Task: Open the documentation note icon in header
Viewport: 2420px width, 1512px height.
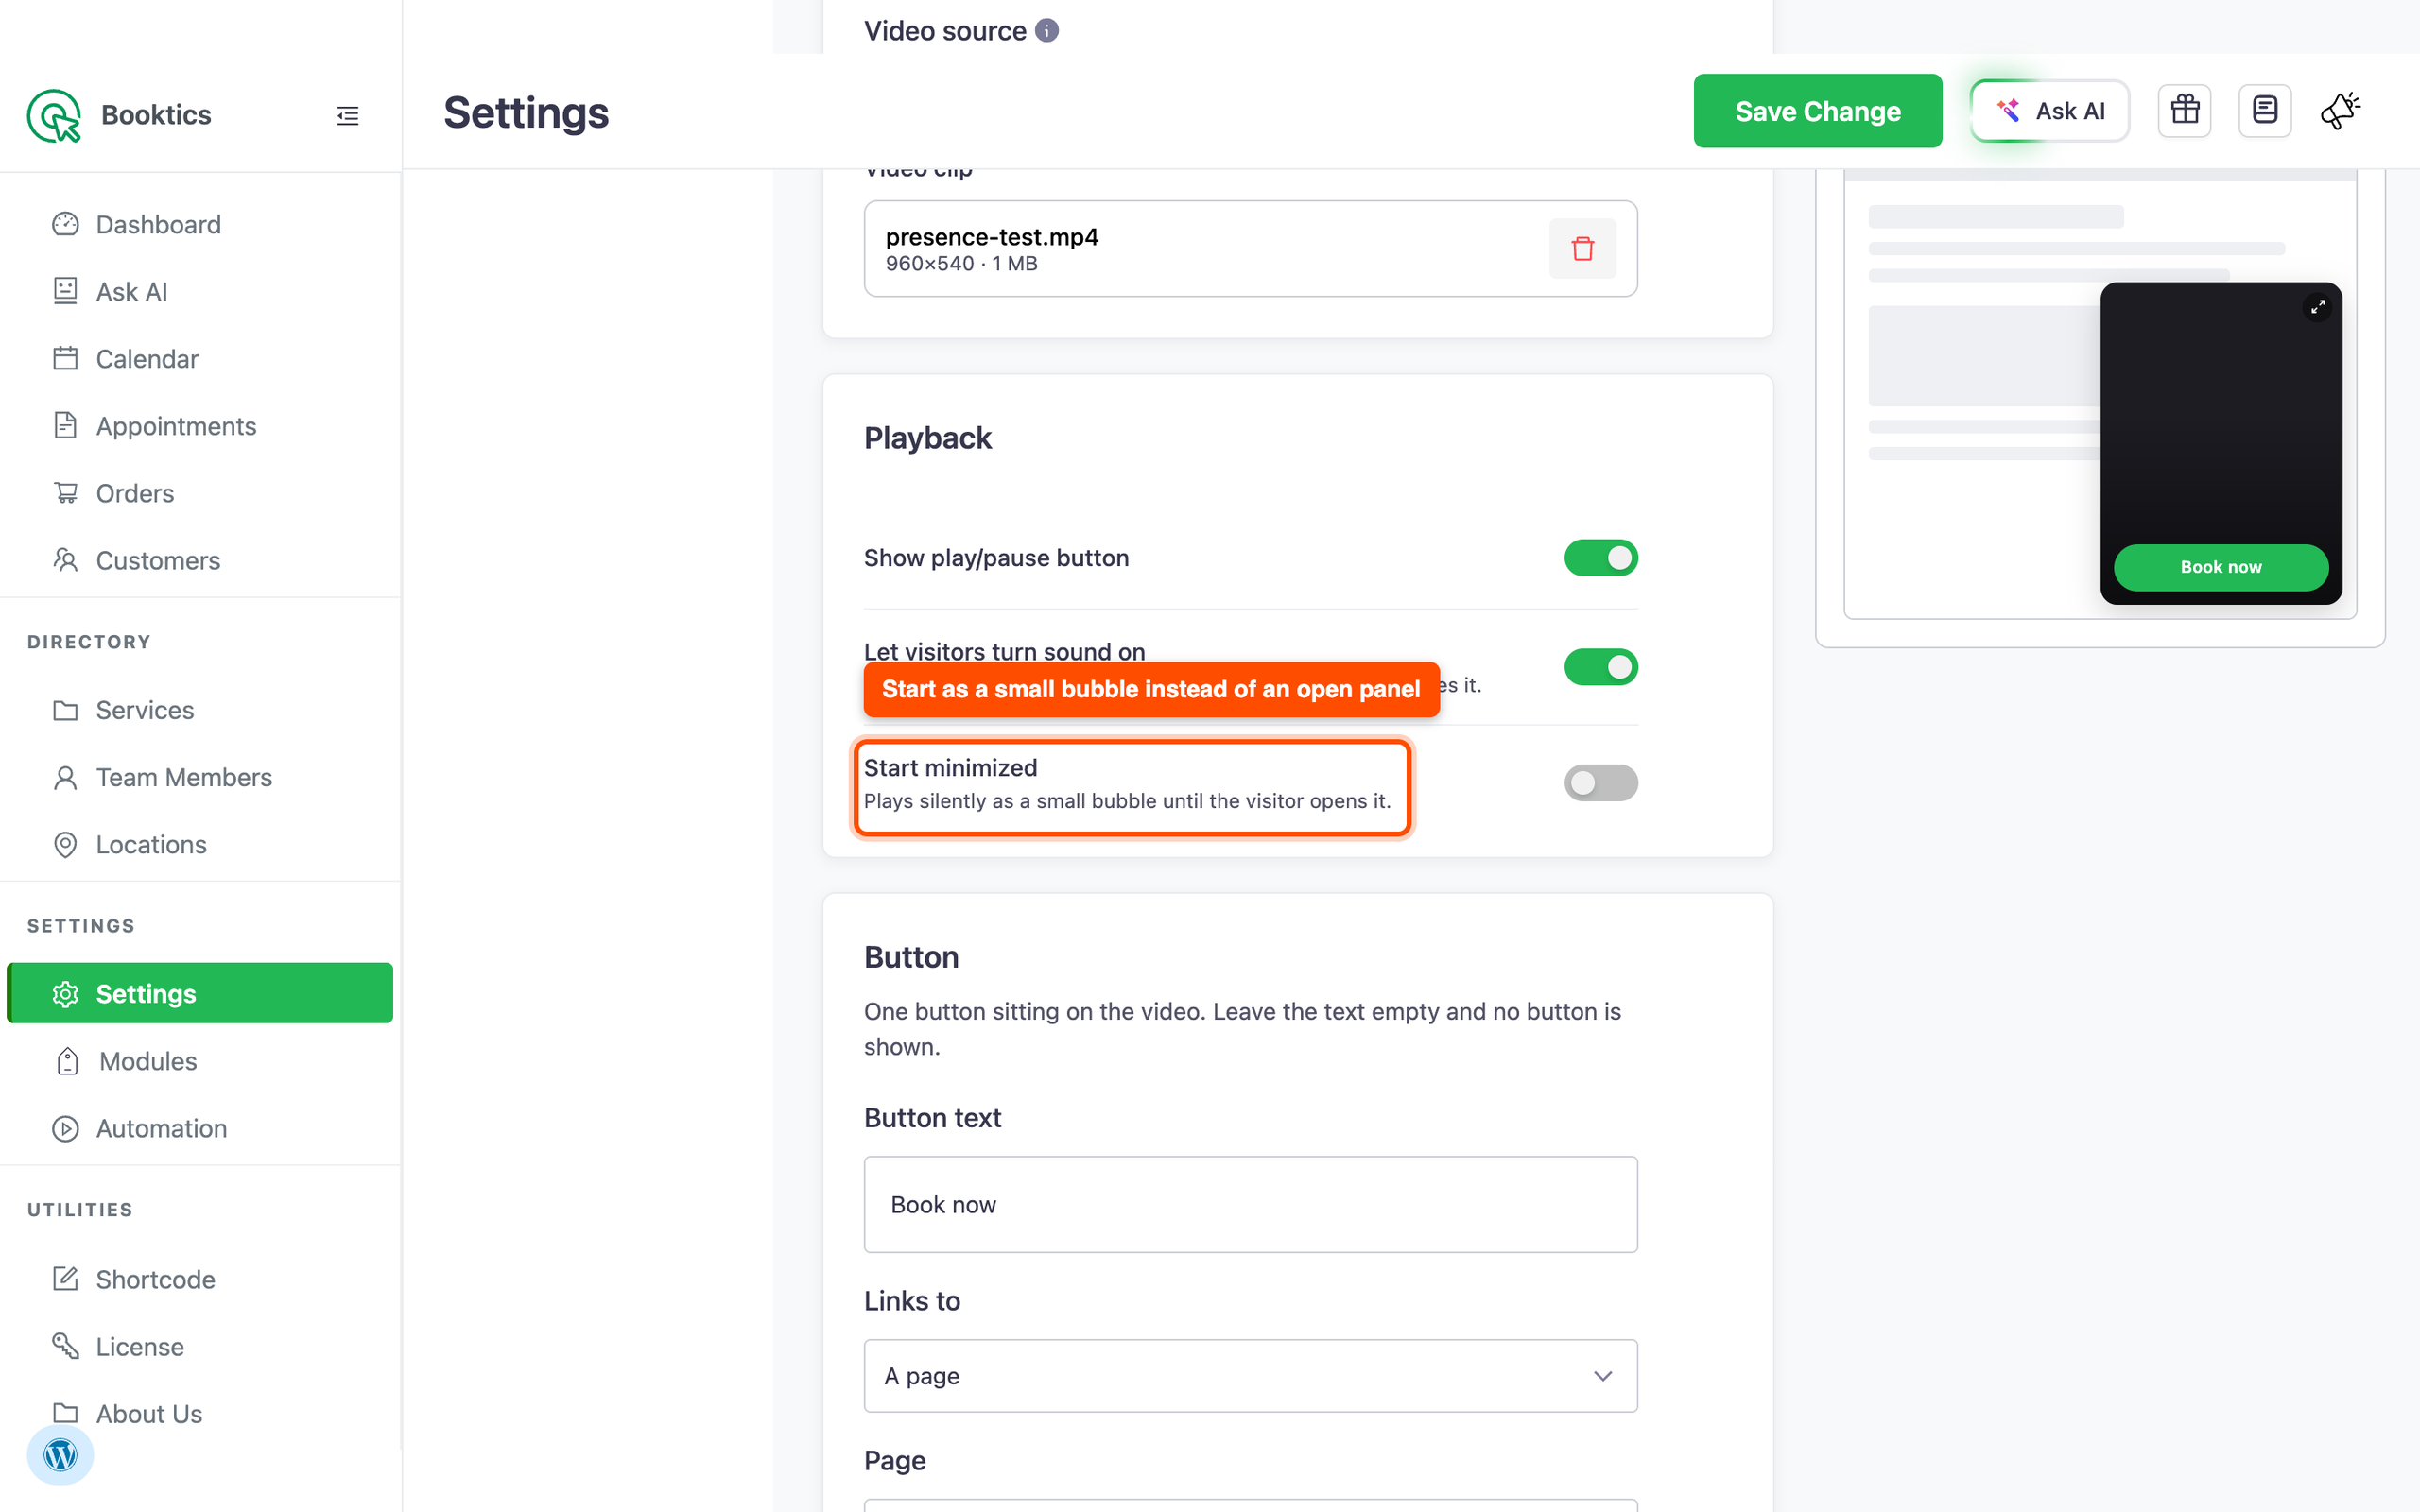Action: [2265, 111]
